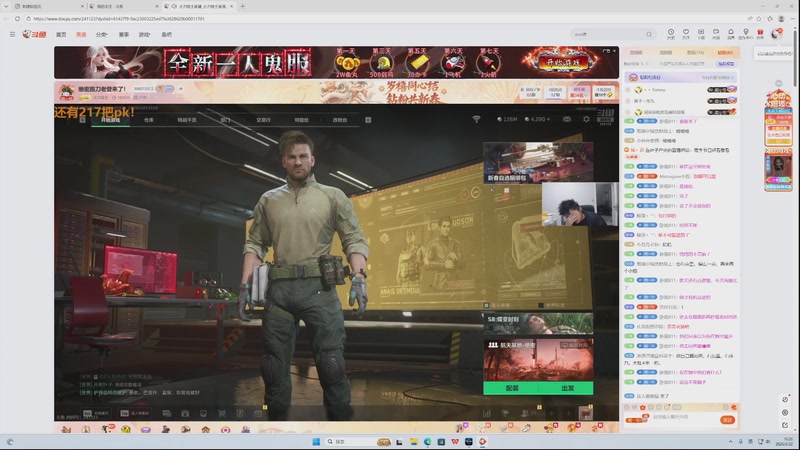
Task: Open Microsoft Edge from the taskbar
Action: click(427, 441)
